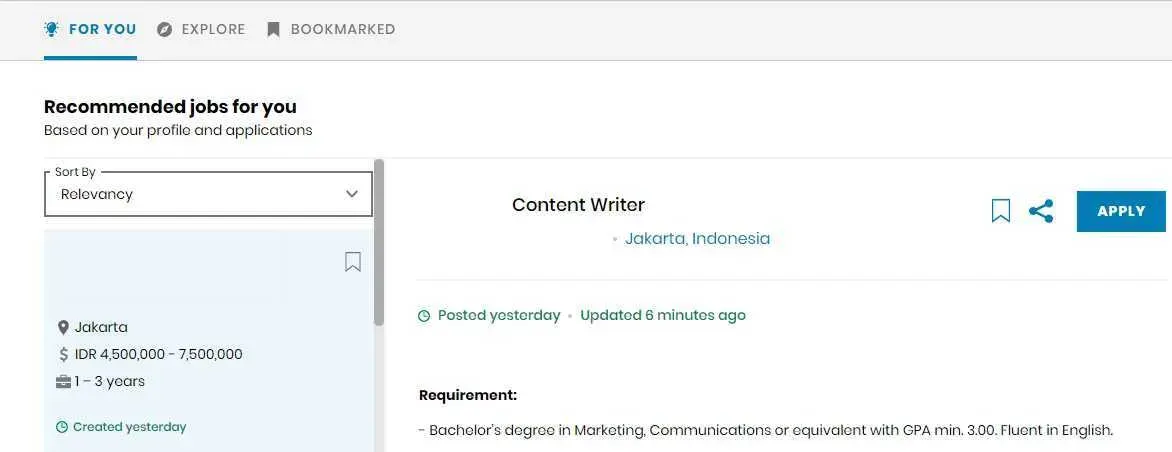Viewport: 1172px width, 452px height.
Task: Click the job list vertical scrollbar
Action: [x=379, y=242]
